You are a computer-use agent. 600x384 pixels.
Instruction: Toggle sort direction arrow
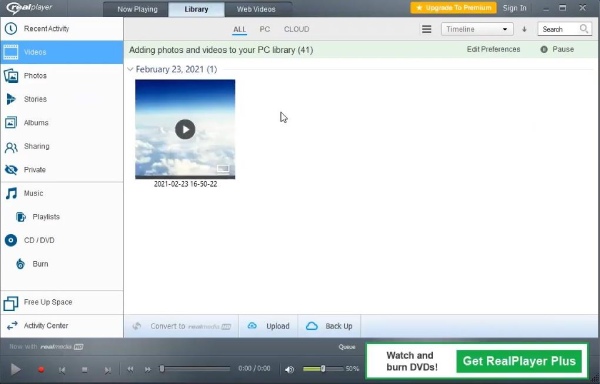tap(524, 29)
